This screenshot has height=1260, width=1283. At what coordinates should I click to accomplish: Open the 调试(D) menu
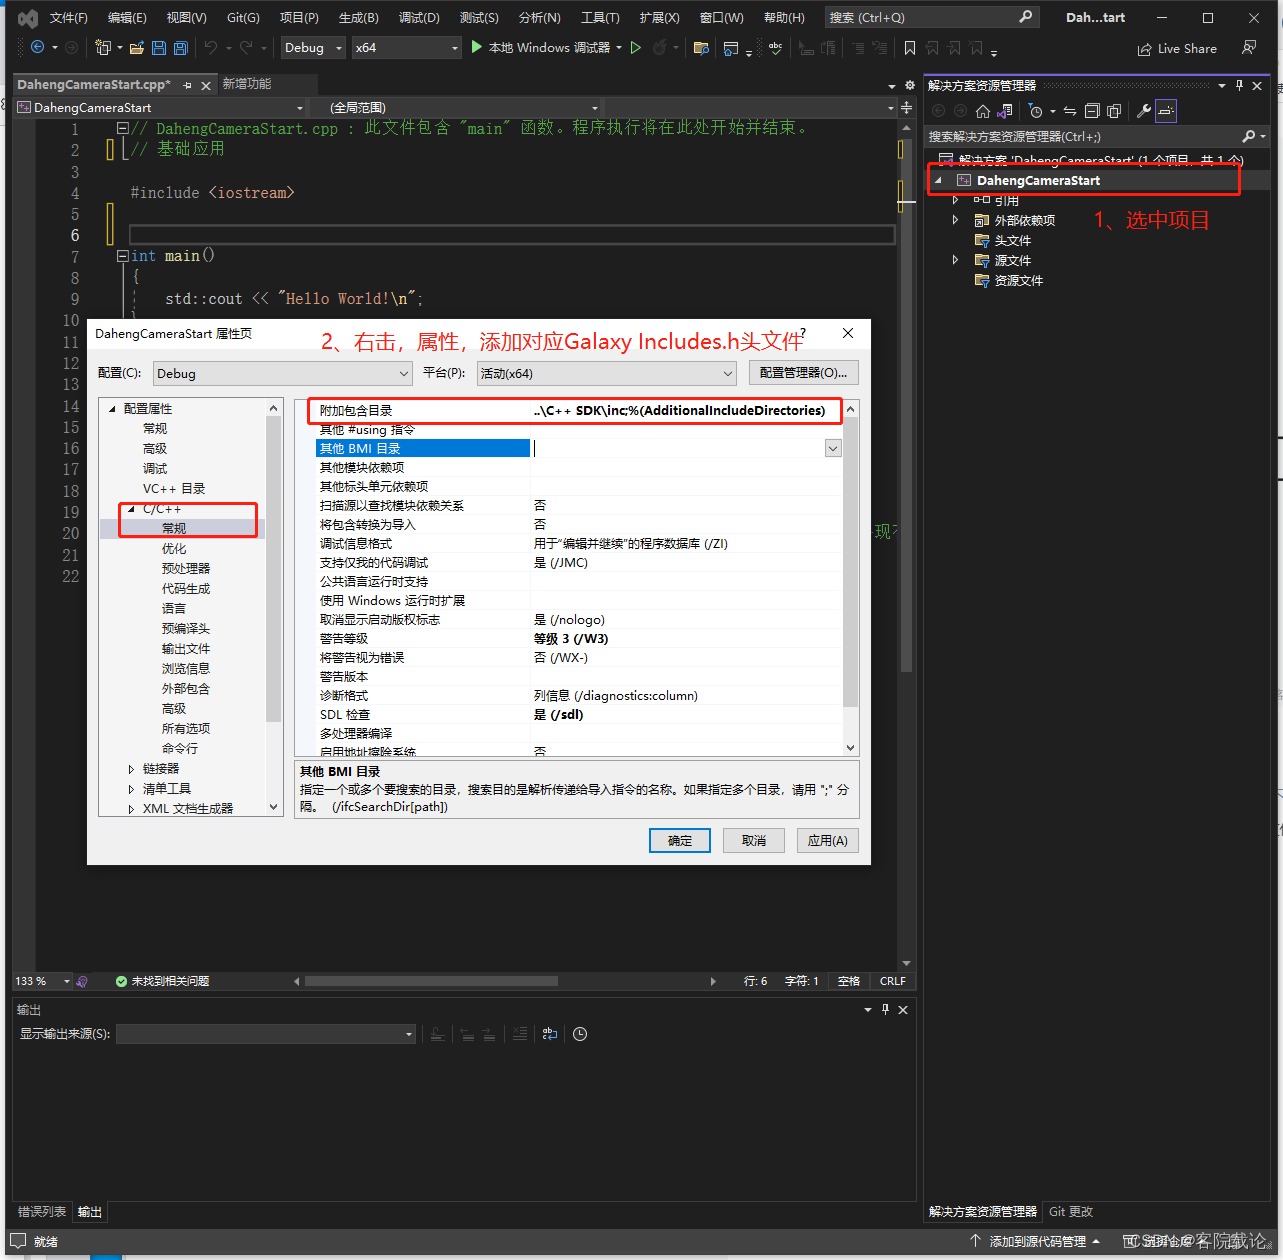(x=419, y=18)
